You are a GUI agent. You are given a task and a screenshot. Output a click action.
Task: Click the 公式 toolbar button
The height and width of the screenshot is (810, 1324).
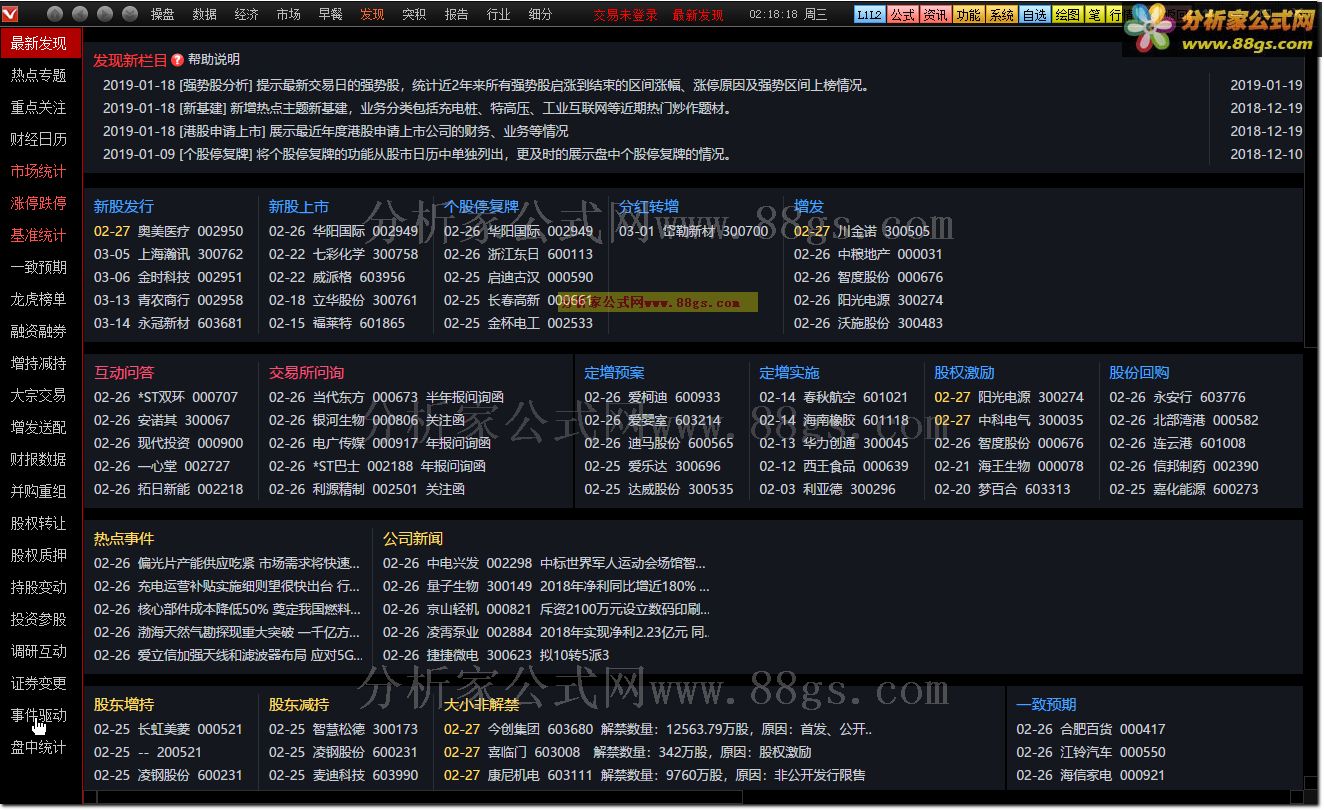coord(902,15)
